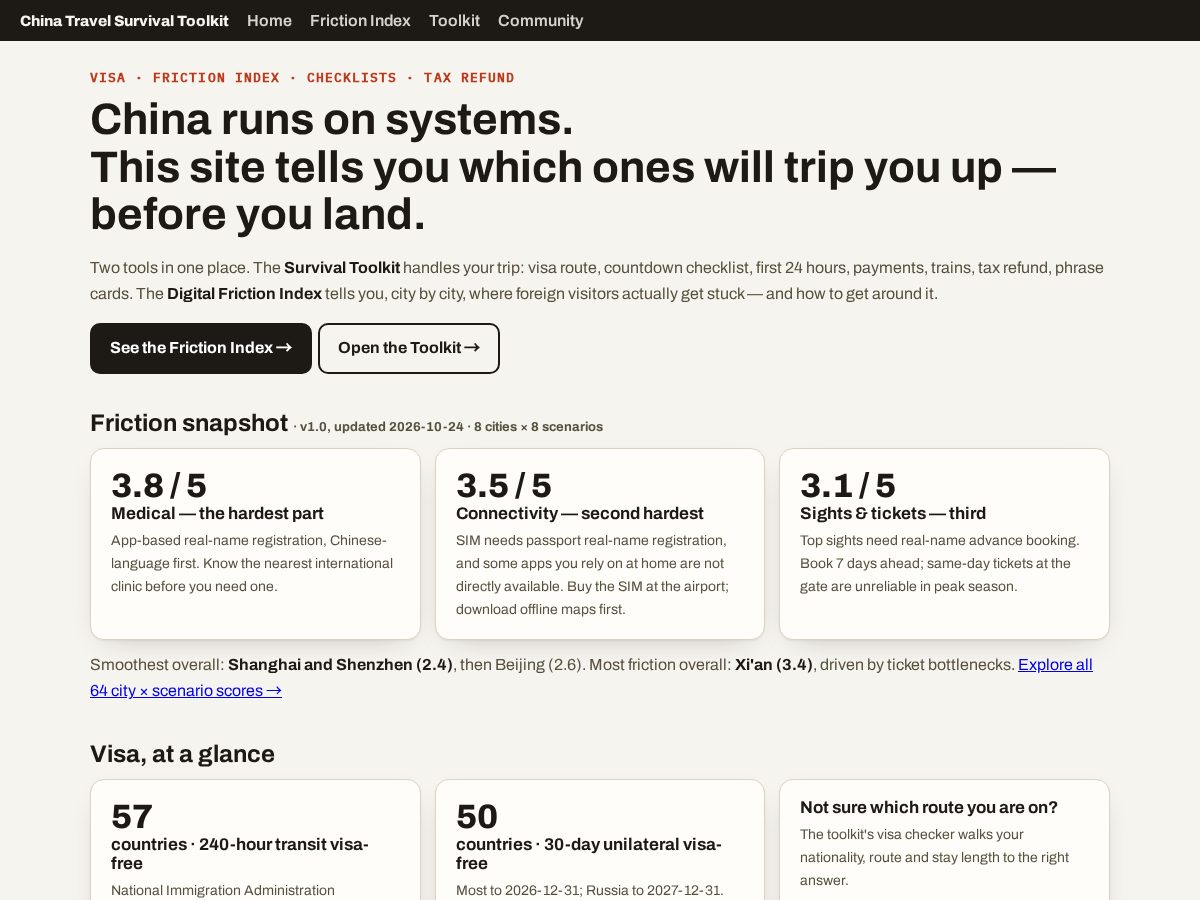Click the 'Friction snapshot' heading
The width and height of the screenshot is (1200, 900).
[189, 423]
